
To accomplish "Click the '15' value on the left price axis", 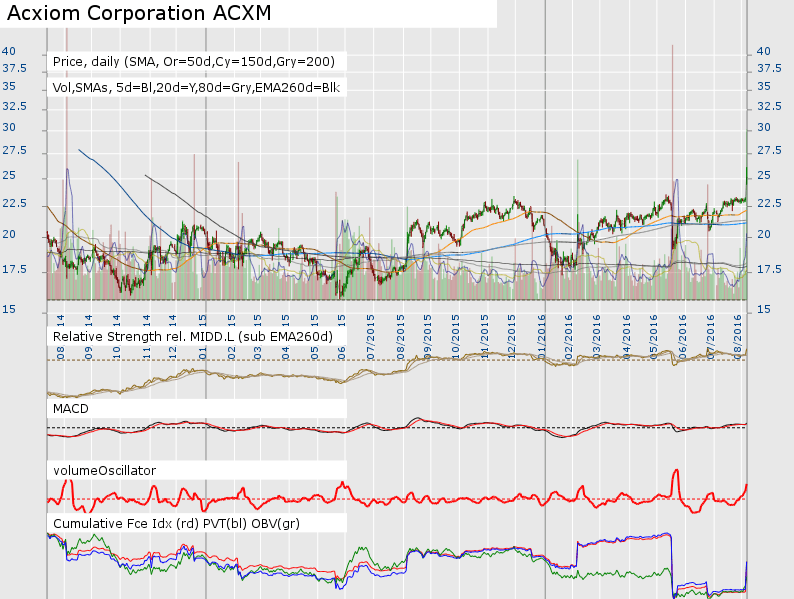I will coord(9,309).
